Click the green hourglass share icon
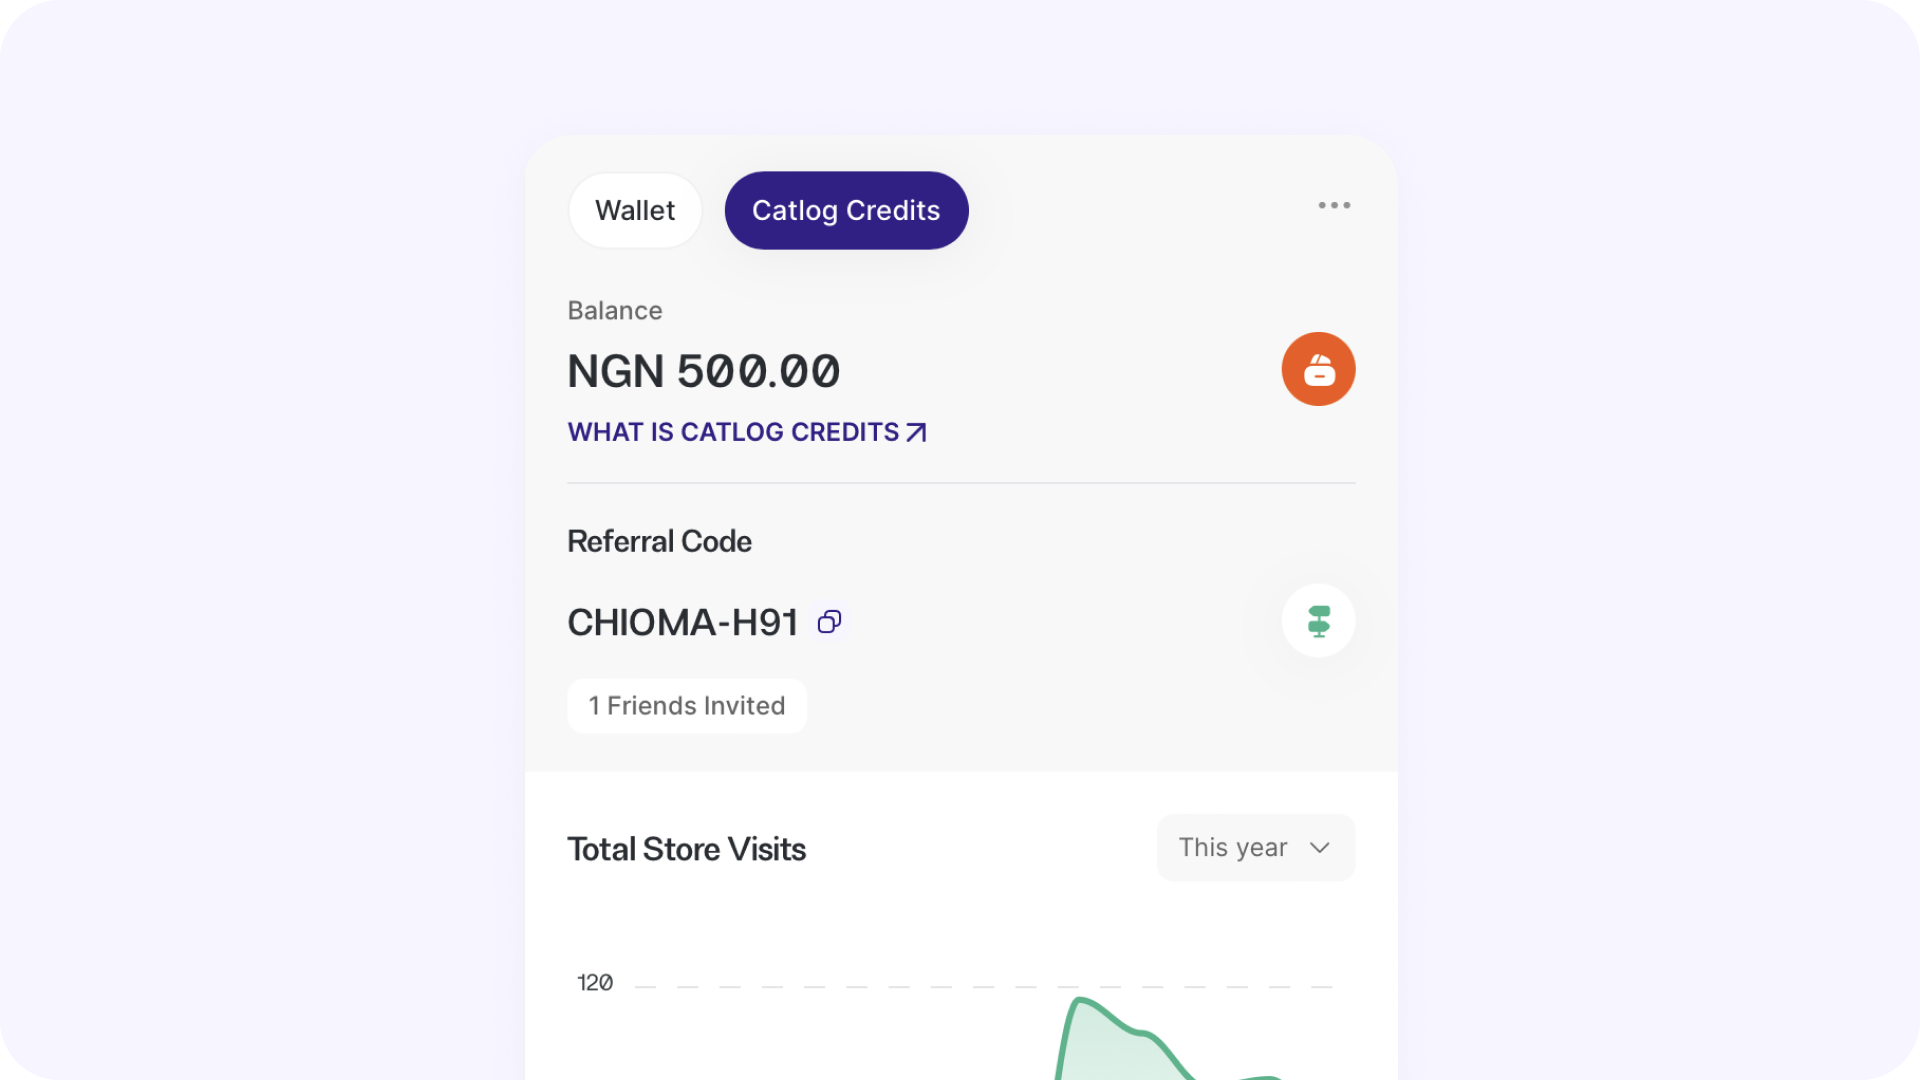Viewport: 1920px width, 1080px height. 1319,620
